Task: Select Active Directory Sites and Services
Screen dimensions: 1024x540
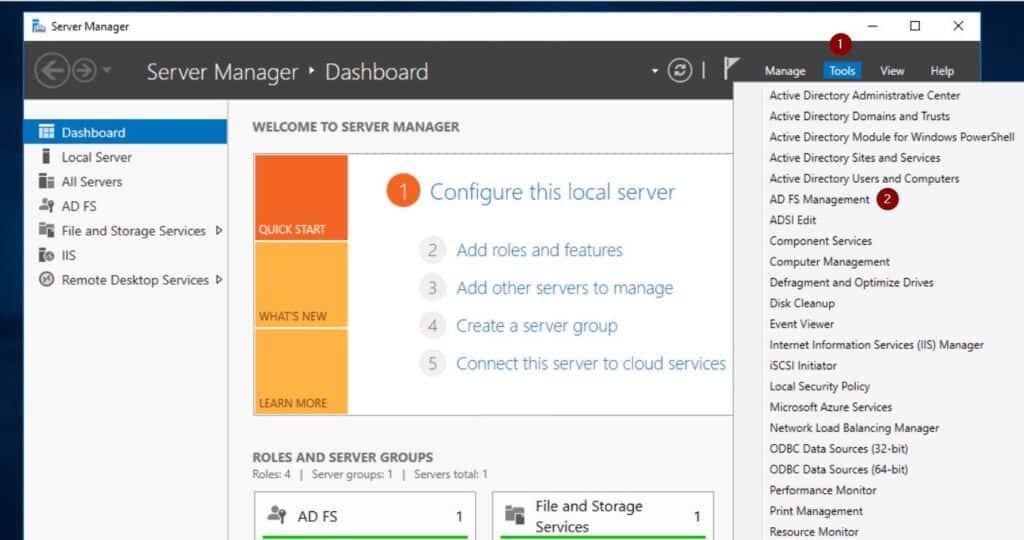Action: 855,158
